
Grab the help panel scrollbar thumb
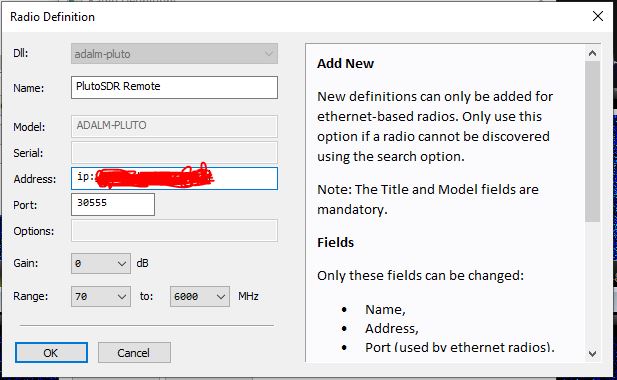[x=593, y=142]
